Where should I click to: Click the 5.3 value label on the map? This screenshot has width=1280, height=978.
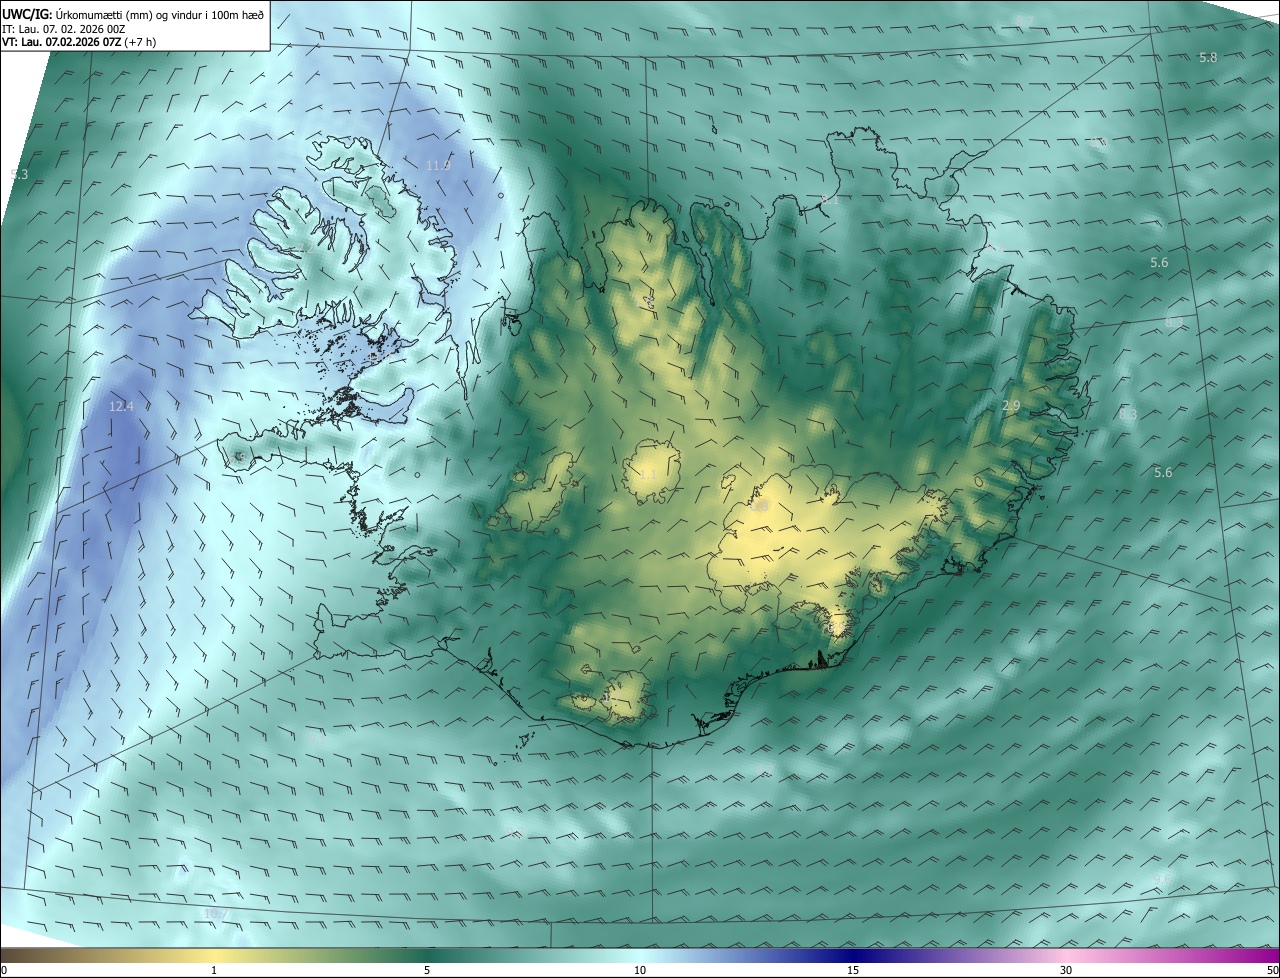coord(19,174)
